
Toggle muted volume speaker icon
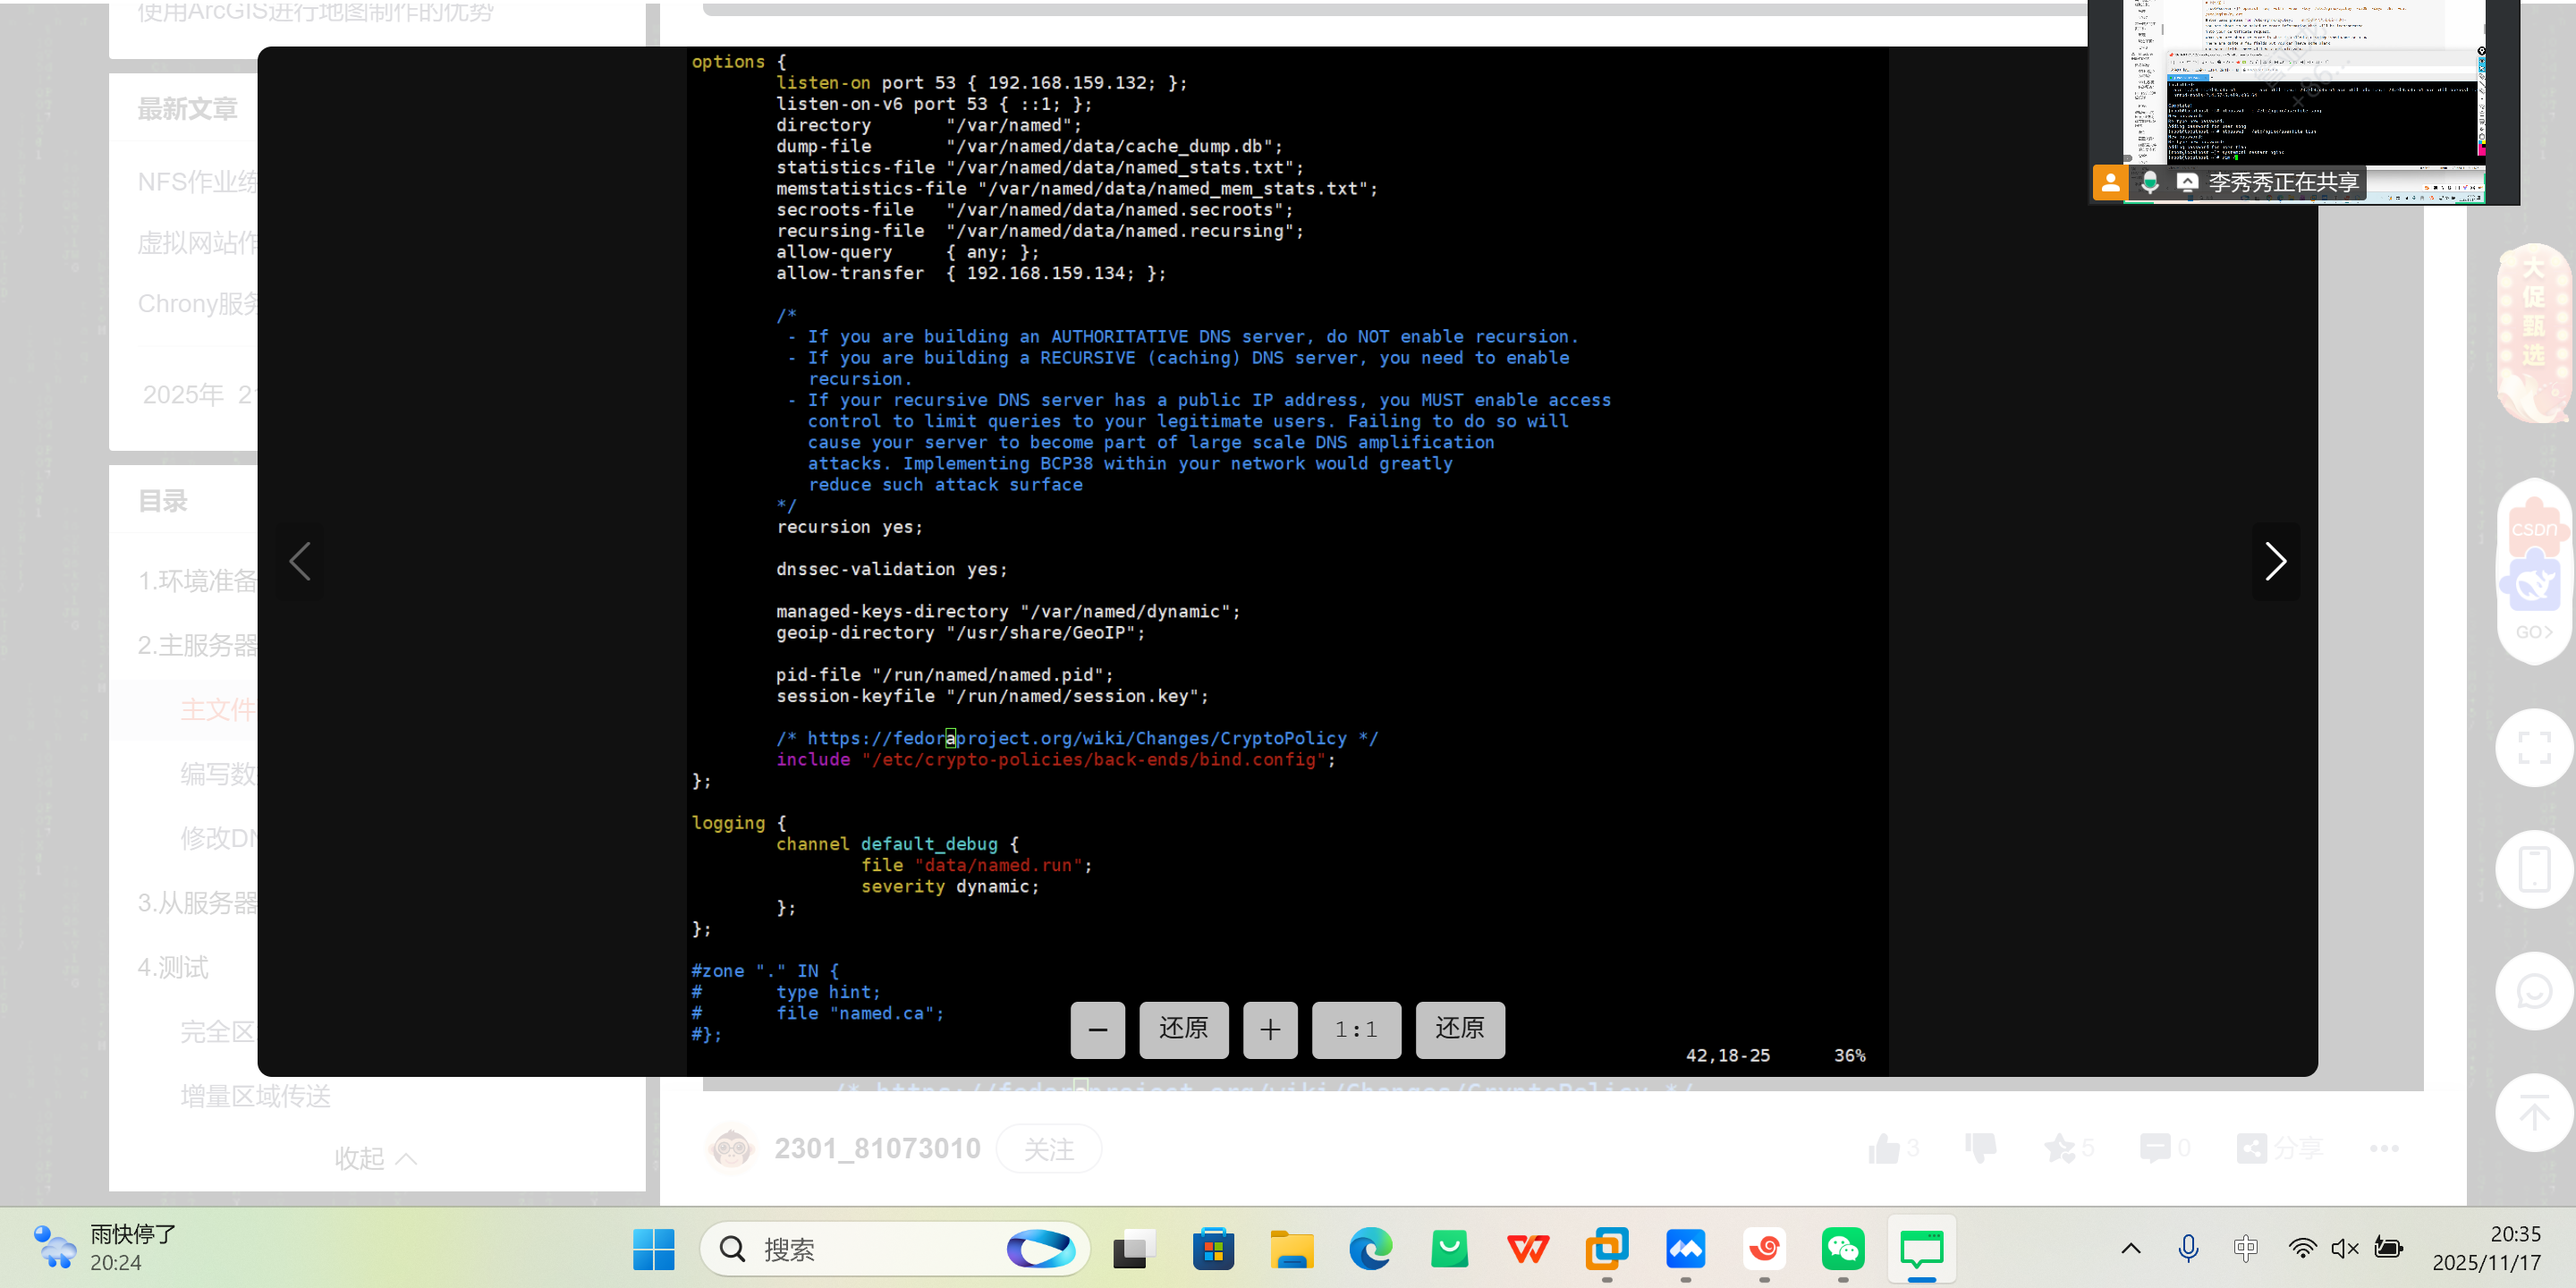pos(2344,1247)
